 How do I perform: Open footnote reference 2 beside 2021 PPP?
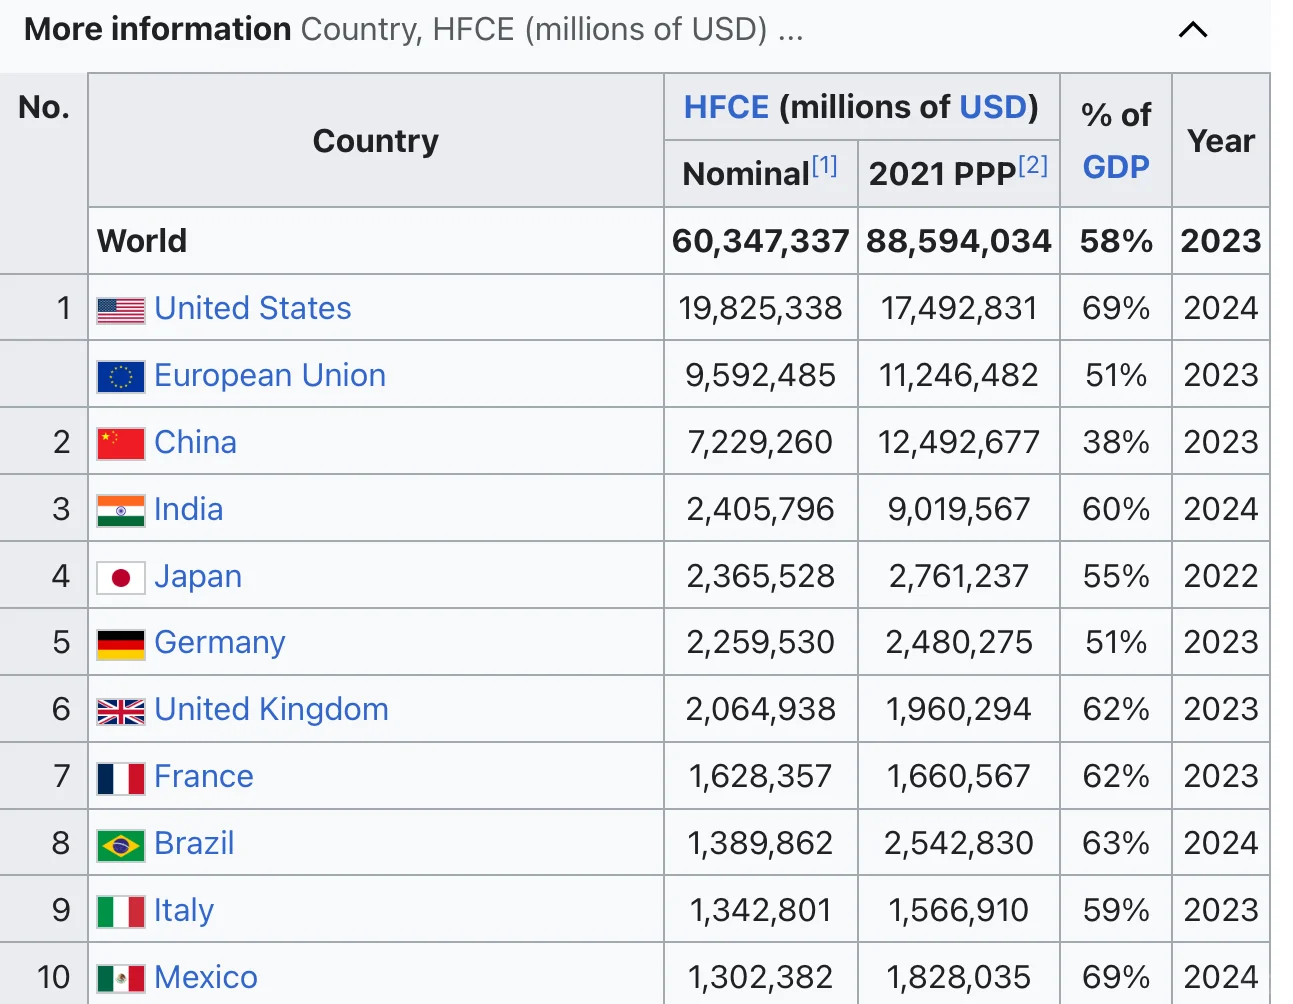click(x=1034, y=165)
